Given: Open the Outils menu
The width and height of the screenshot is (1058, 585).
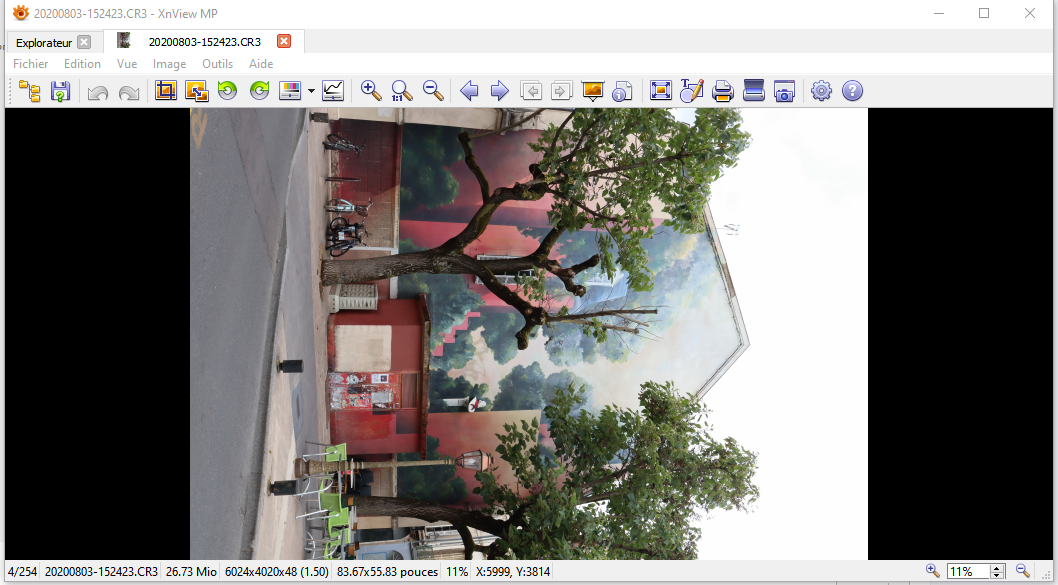Looking at the screenshot, I should (217, 63).
